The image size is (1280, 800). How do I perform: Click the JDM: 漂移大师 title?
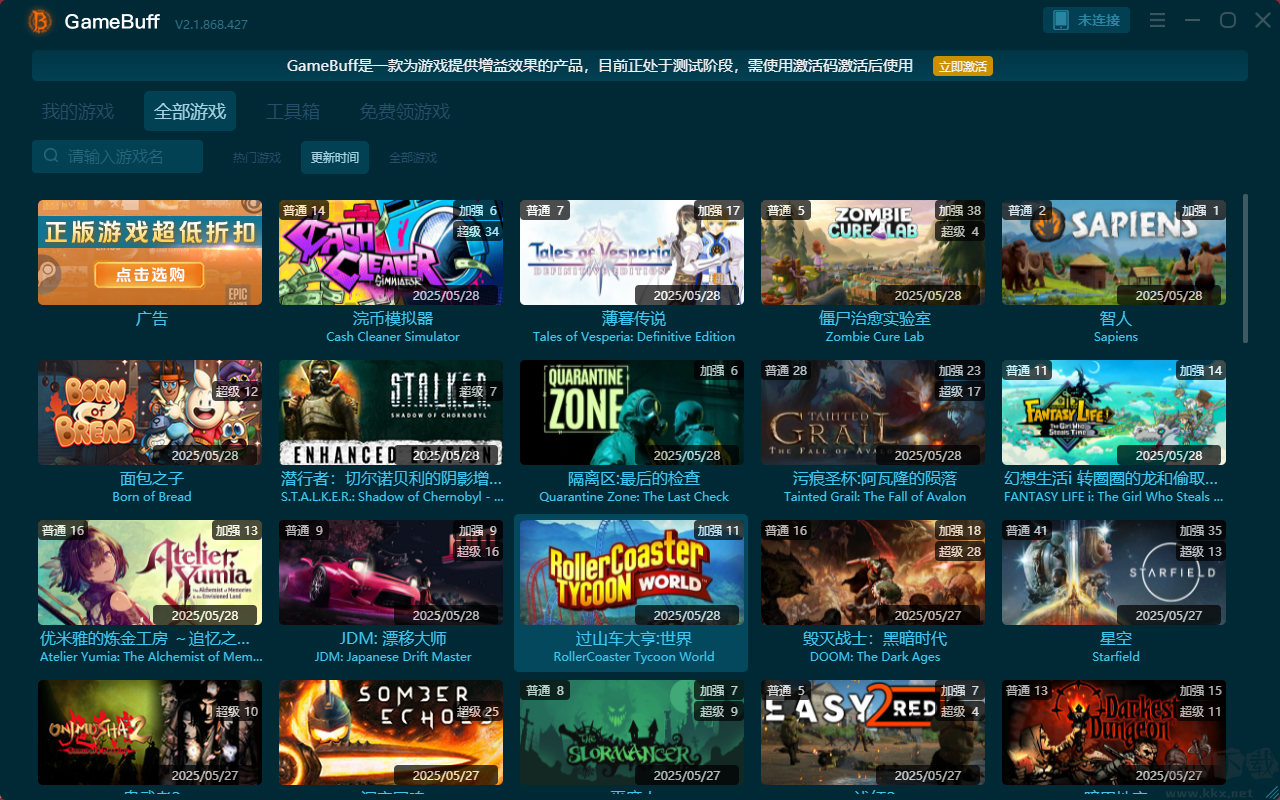pos(393,639)
